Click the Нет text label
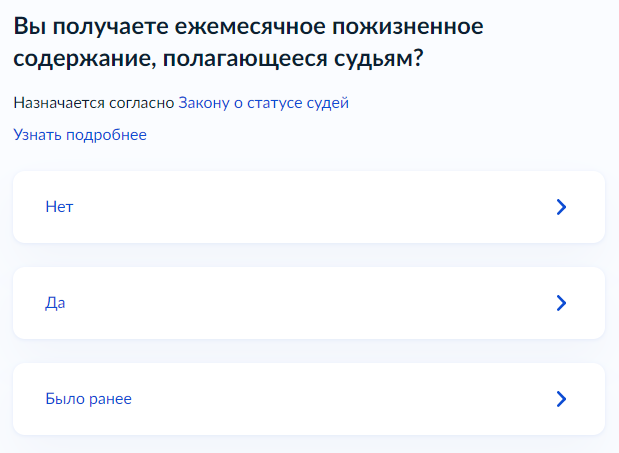This screenshot has width=619, height=453. (60, 207)
